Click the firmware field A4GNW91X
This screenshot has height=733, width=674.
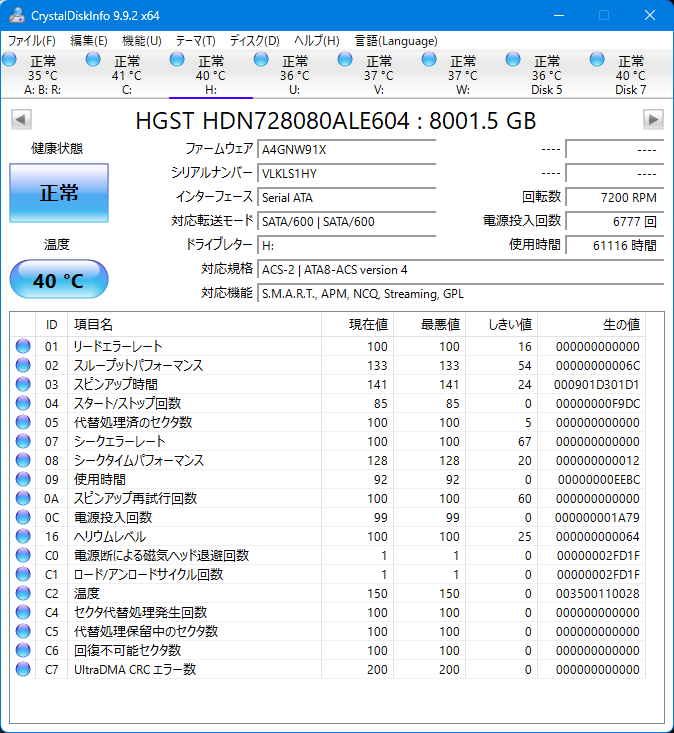[346, 150]
